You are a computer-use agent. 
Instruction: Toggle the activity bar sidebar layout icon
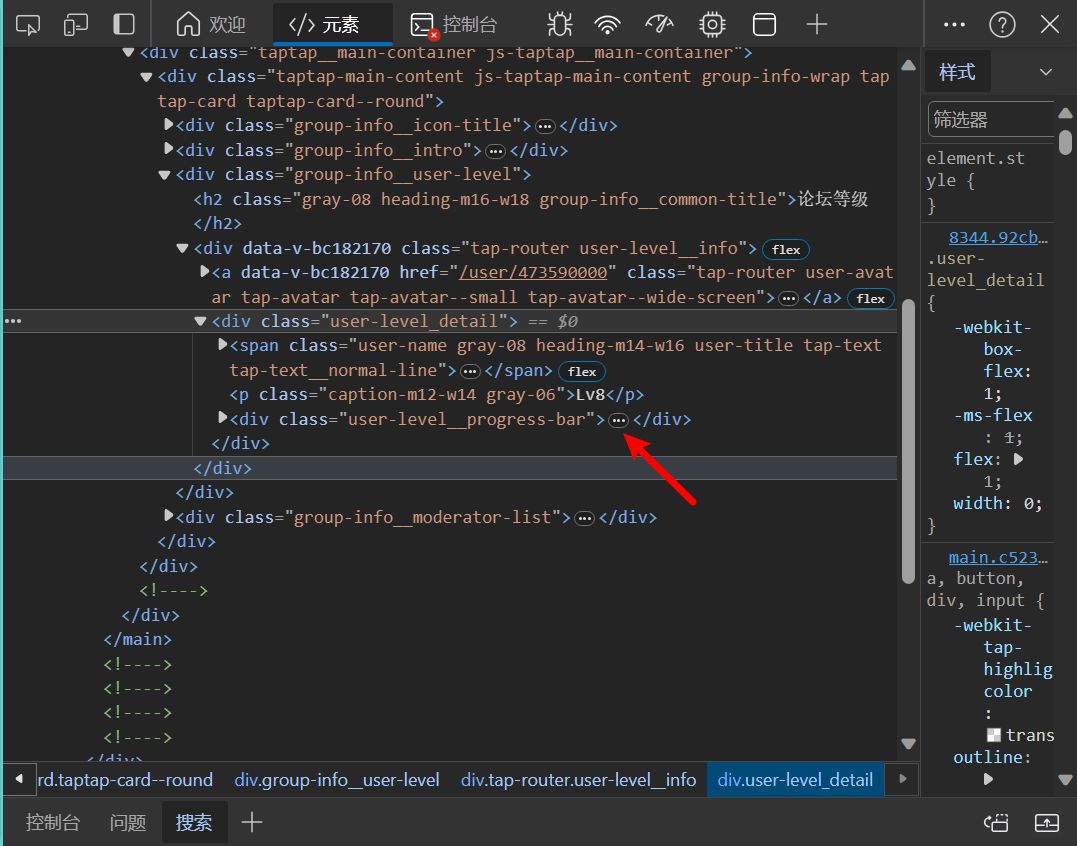point(124,25)
